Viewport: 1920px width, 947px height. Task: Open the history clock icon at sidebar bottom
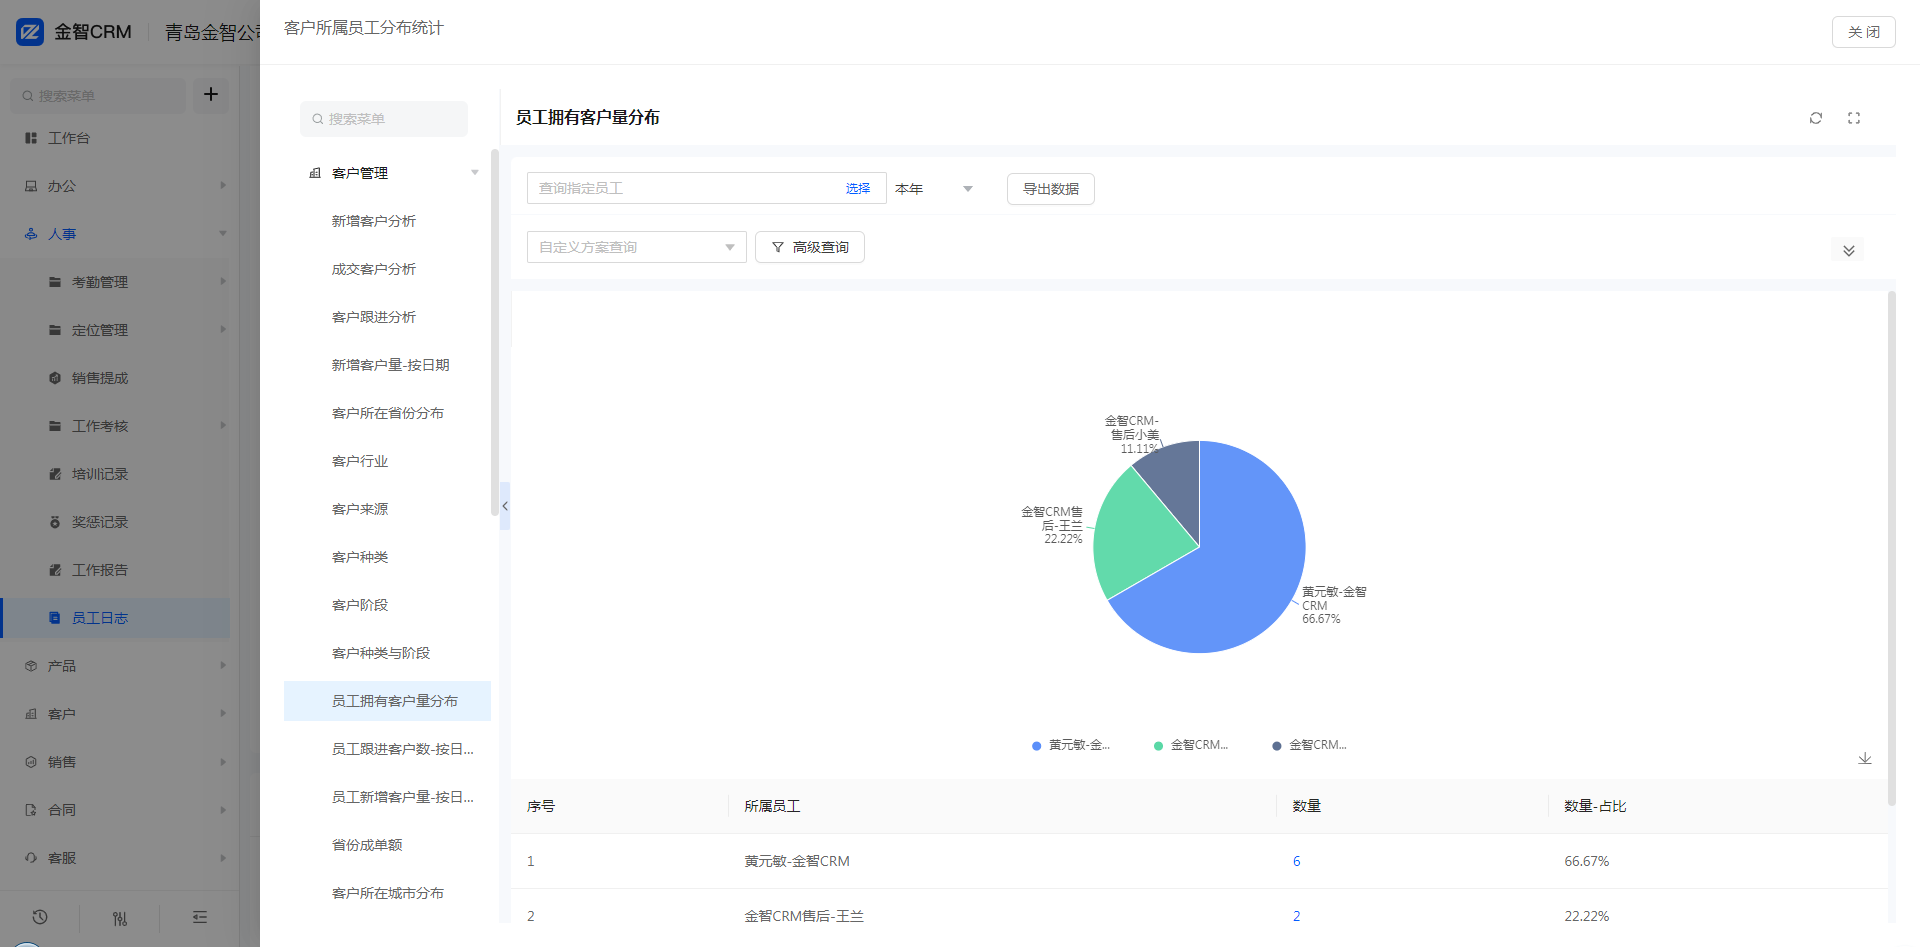(x=40, y=917)
